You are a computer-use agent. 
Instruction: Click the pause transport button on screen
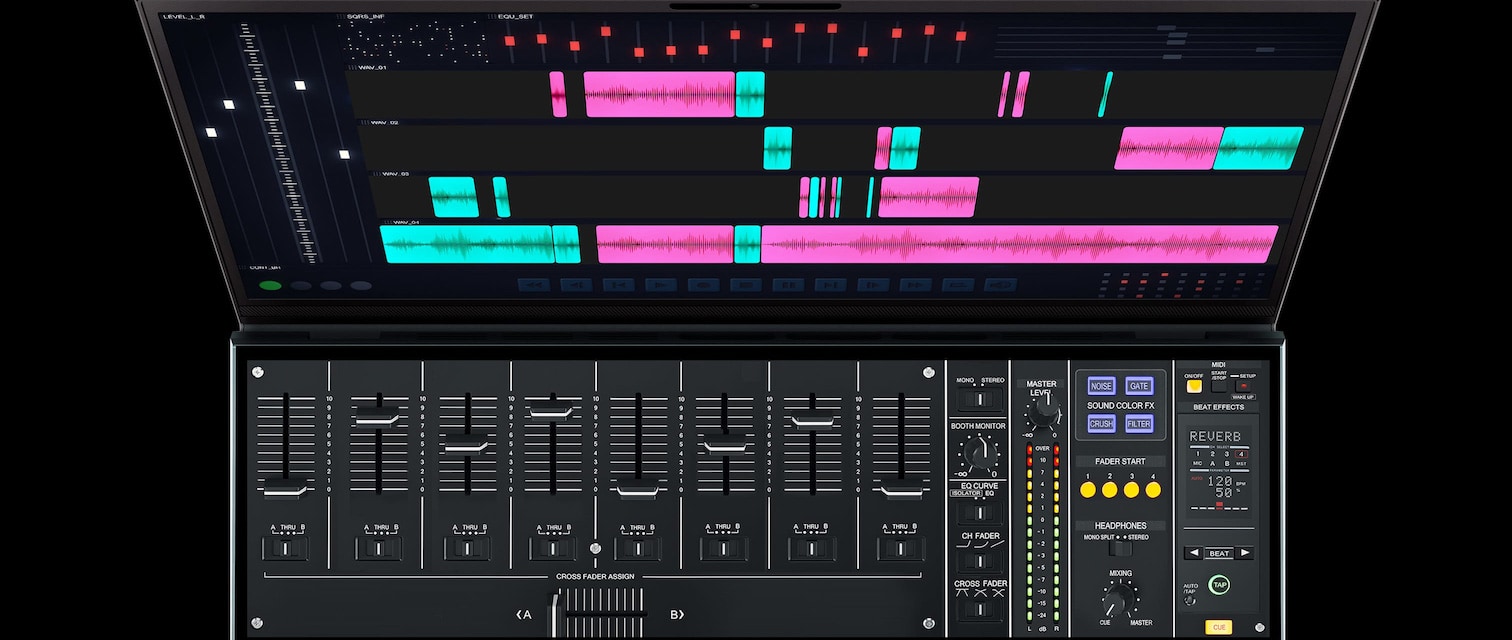tap(788, 285)
